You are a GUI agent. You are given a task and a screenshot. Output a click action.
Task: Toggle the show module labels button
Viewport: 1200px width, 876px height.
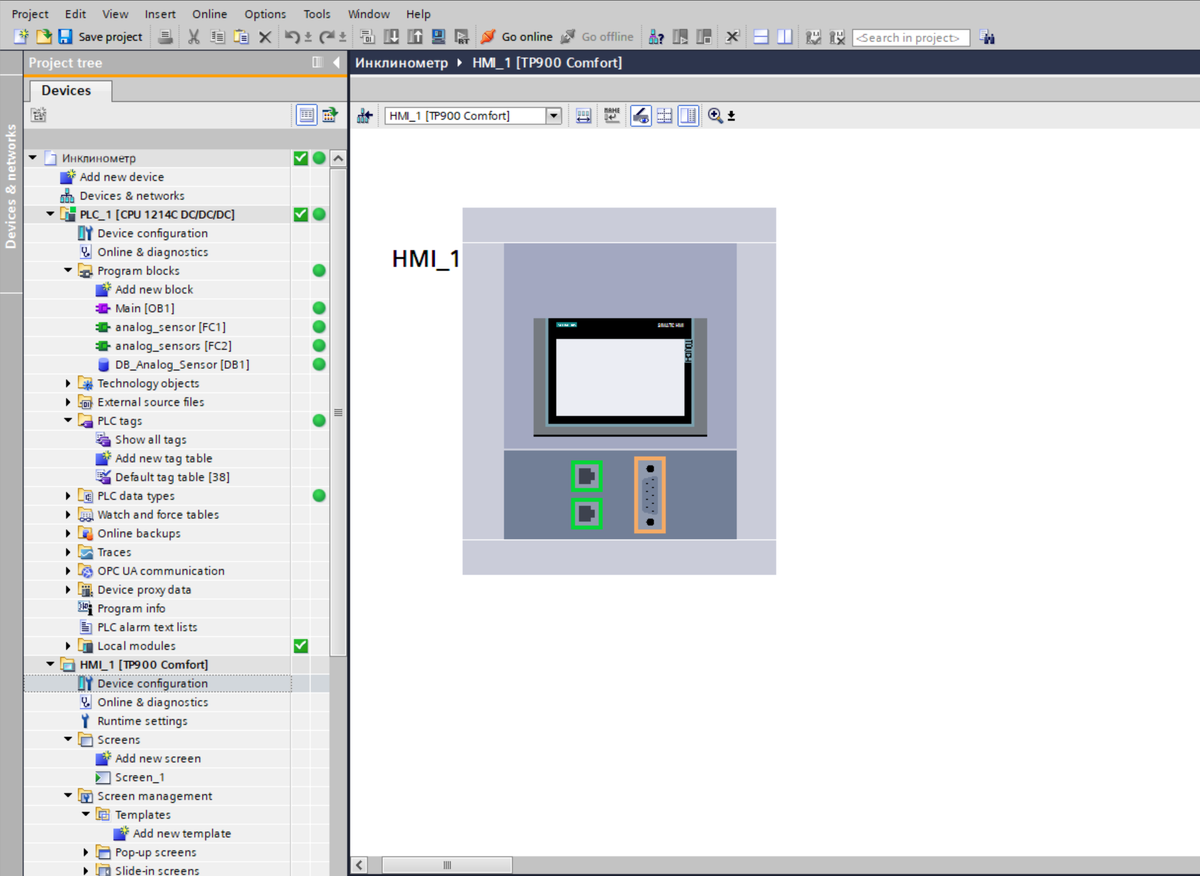612,116
